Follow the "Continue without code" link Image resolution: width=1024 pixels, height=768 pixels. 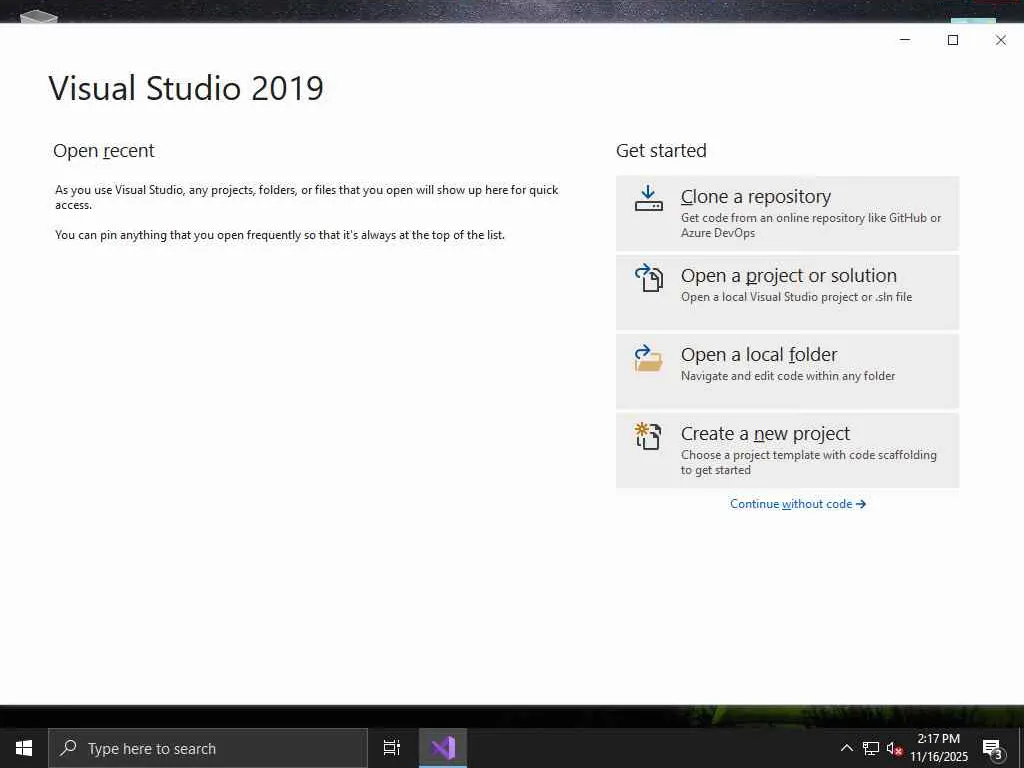(x=797, y=504)
